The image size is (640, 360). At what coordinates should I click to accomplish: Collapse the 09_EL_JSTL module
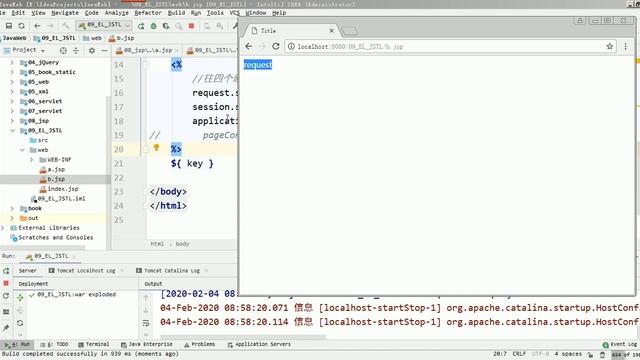tap(12, 131)
